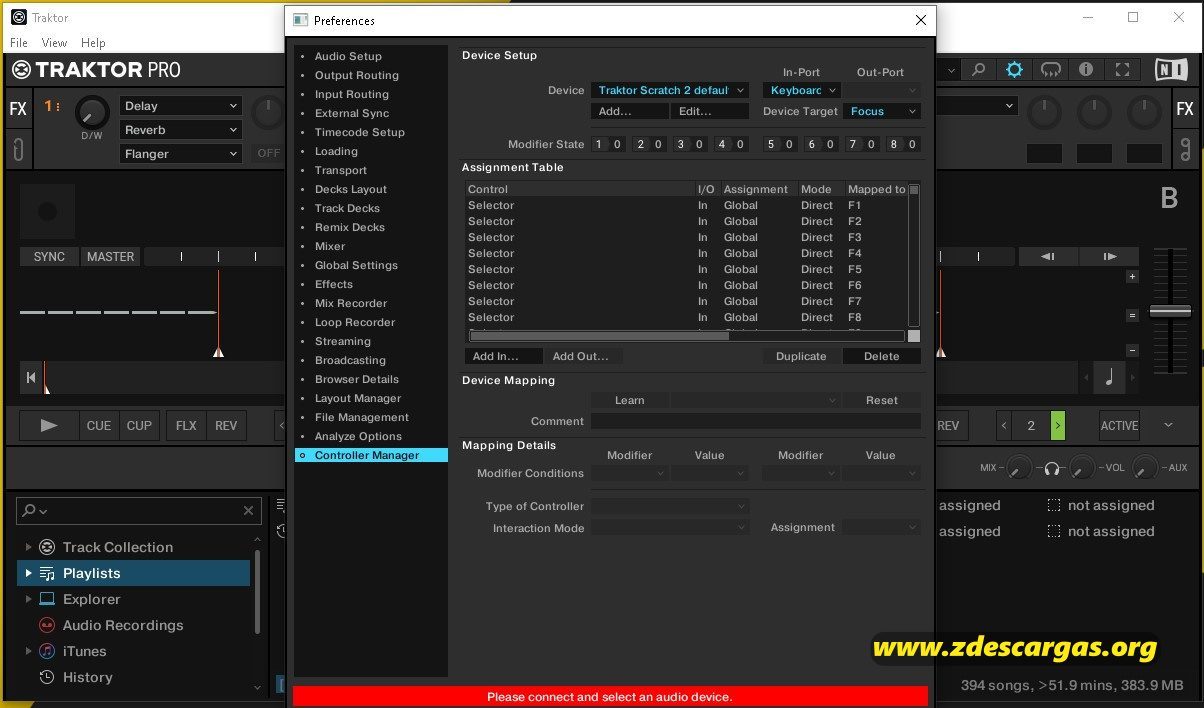Click the Deck A play button
Screen dimensions: 1204x708
point(49,426)
